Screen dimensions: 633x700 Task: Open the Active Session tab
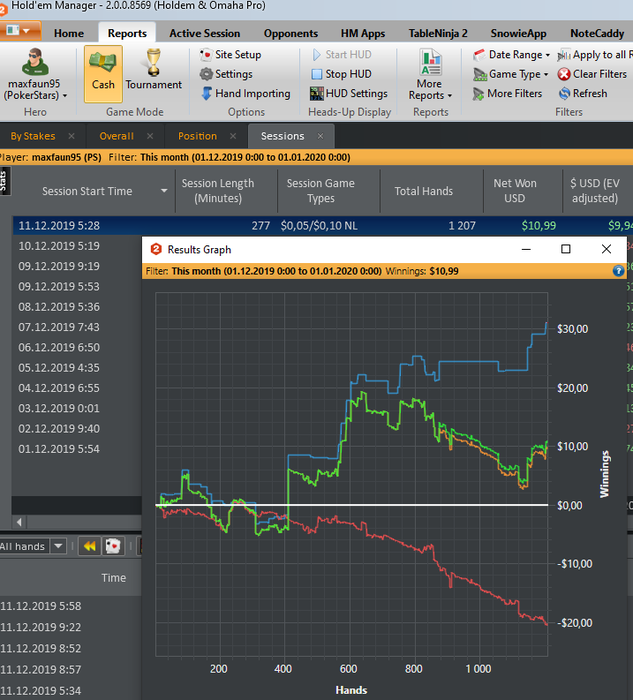point(204,33)
